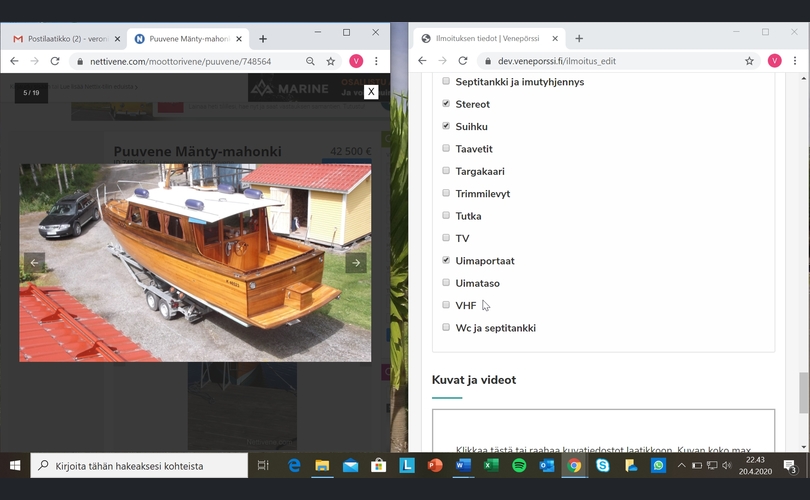Open Spotify from the taskbar

(519, 465)
